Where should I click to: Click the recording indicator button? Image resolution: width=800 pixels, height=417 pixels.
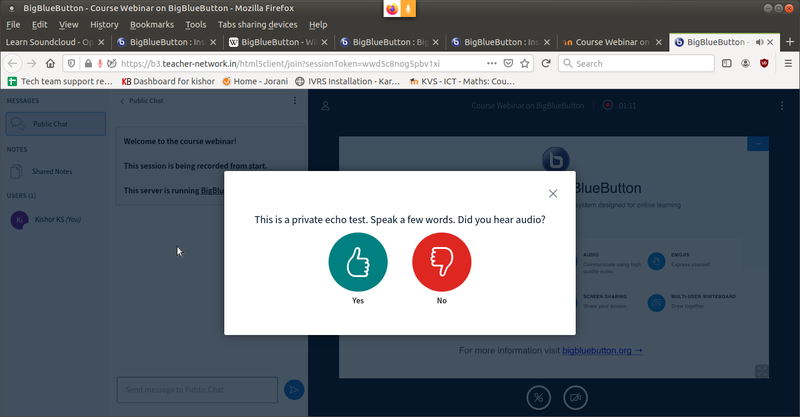[608, 105]
